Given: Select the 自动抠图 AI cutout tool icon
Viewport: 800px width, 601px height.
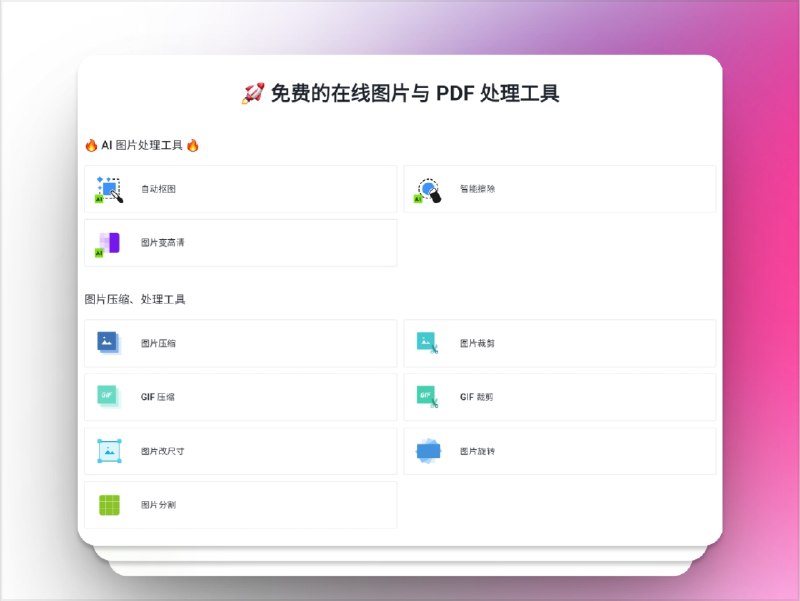Looking at the screenshot, I should pyautogui.click(x=108, y=190).
